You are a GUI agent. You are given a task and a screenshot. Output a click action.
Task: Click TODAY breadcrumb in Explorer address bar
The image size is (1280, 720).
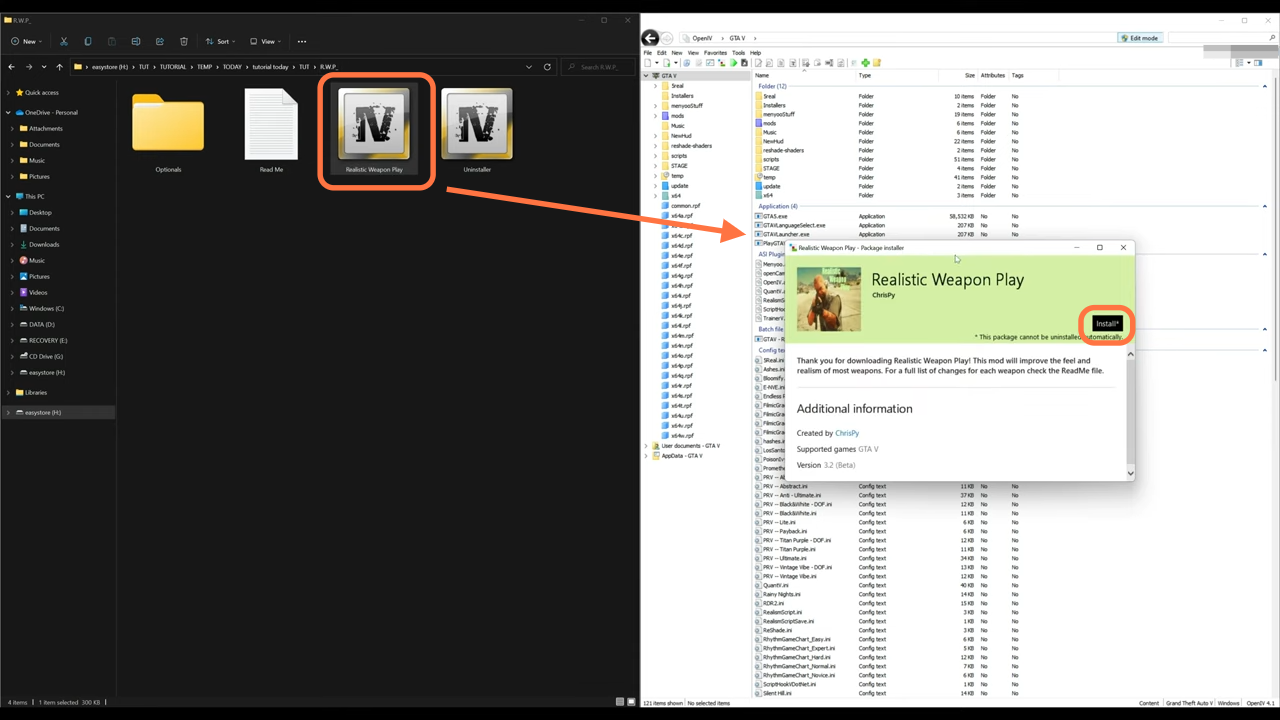click(x=232, y=67)
